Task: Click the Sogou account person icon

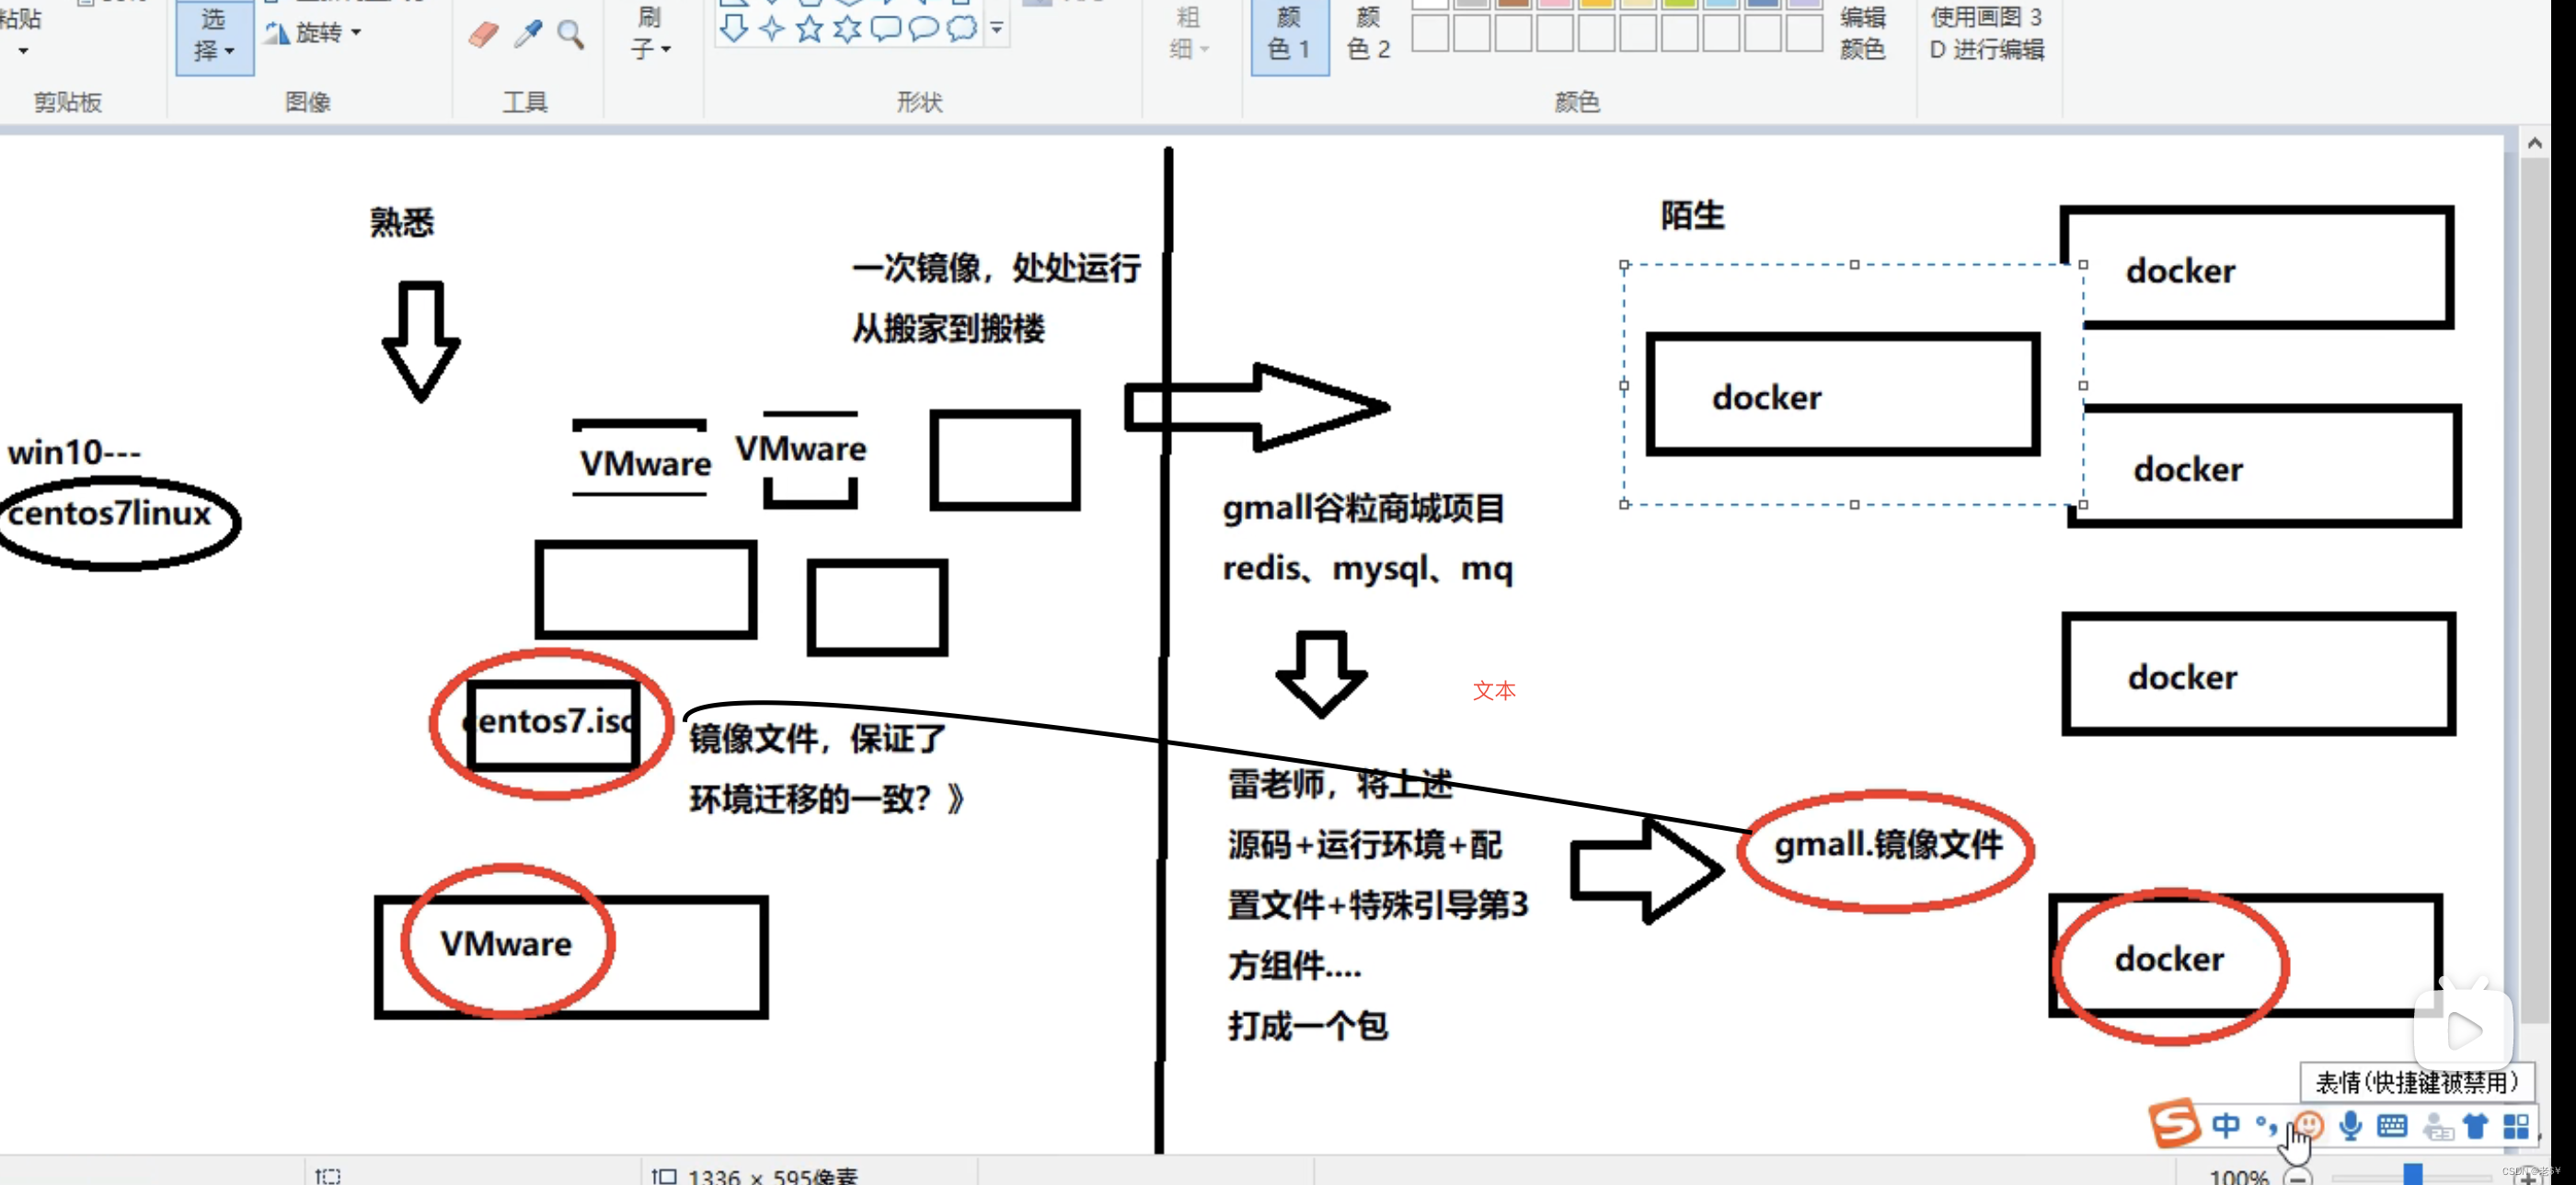Action: pos(2438,1127)
